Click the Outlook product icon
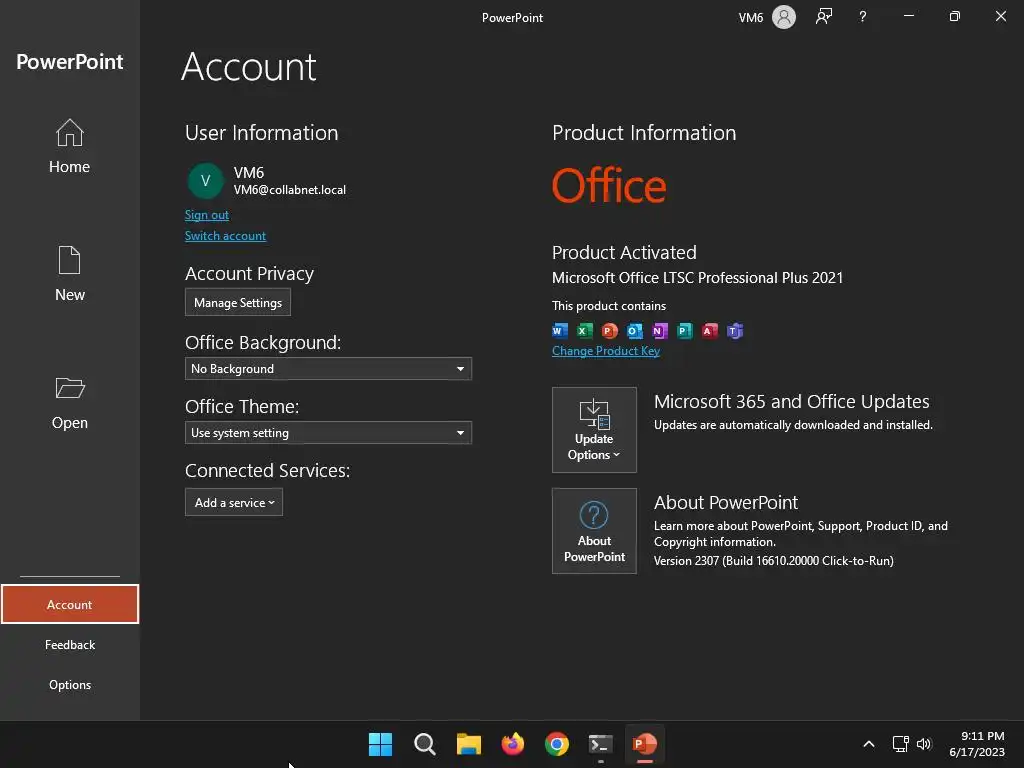This screenshot has height=768, width=1024. tap(634, 330)
